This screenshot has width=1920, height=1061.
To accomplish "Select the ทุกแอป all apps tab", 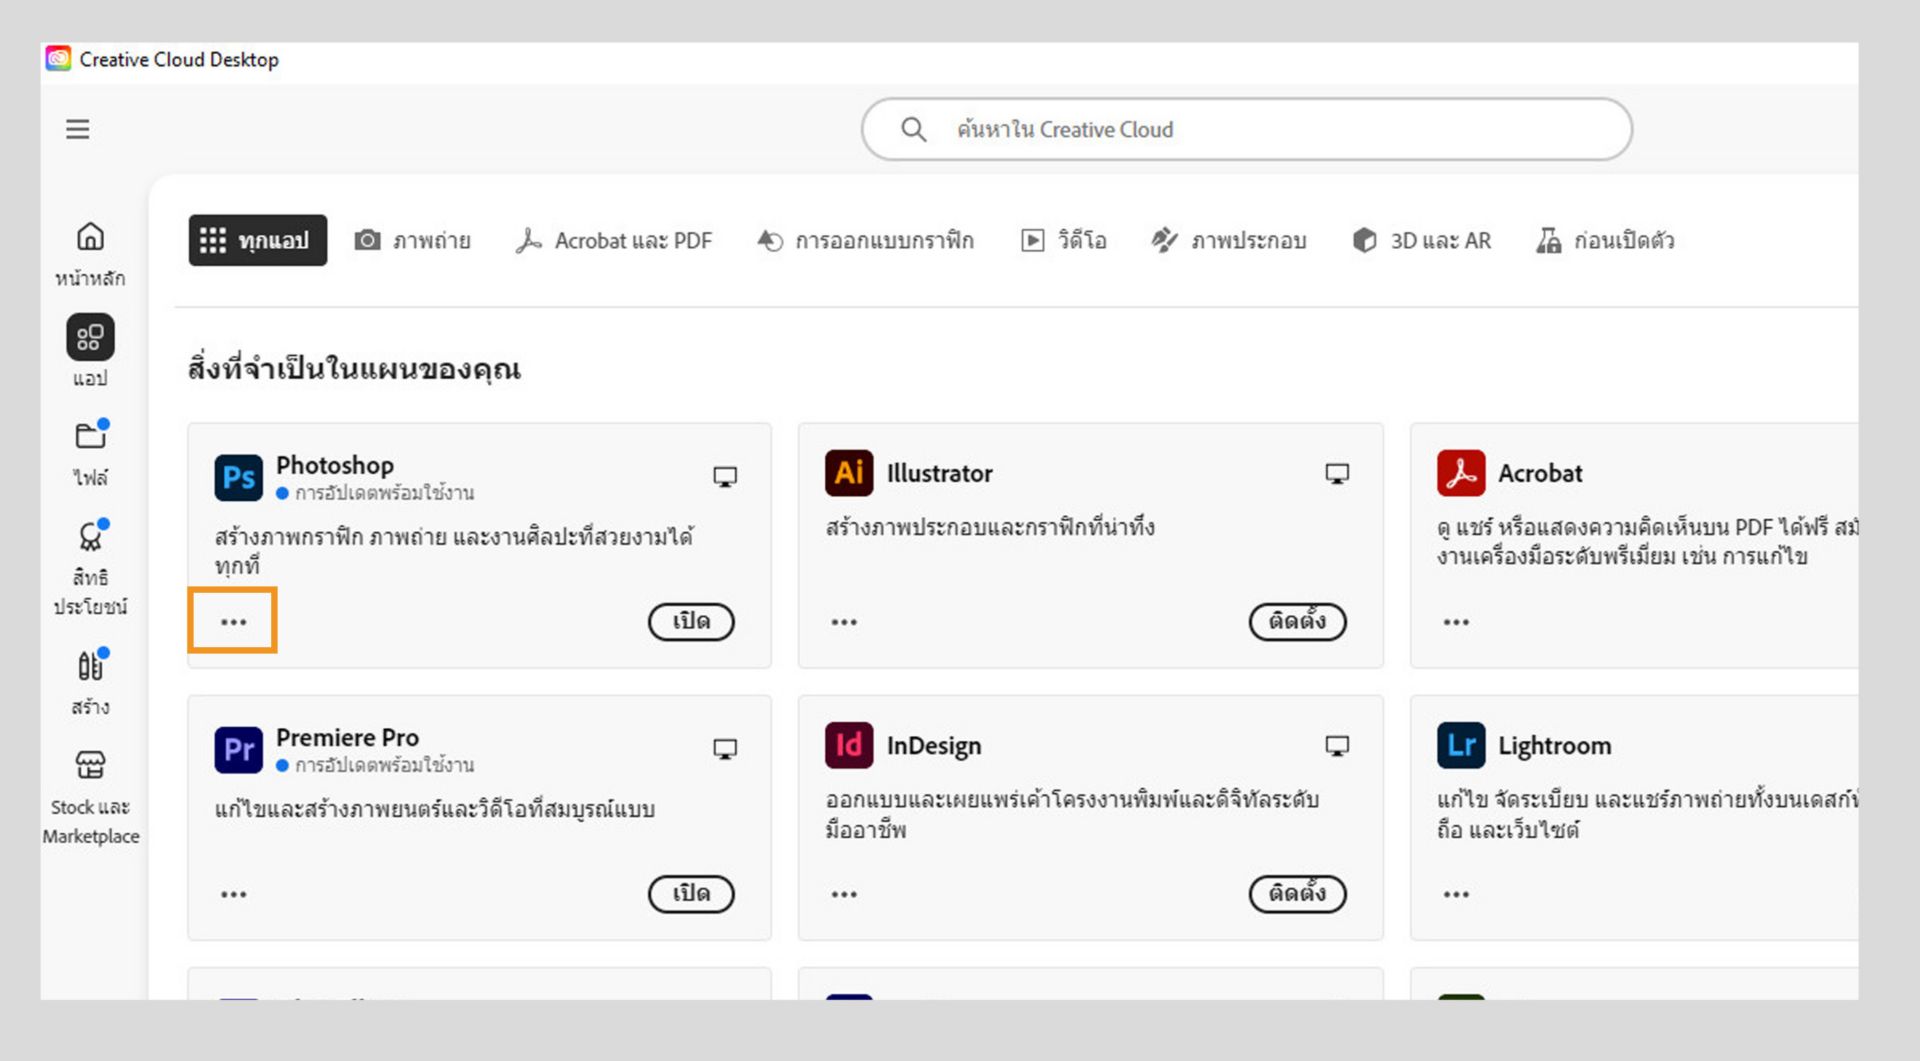I will tap(257, 240).
